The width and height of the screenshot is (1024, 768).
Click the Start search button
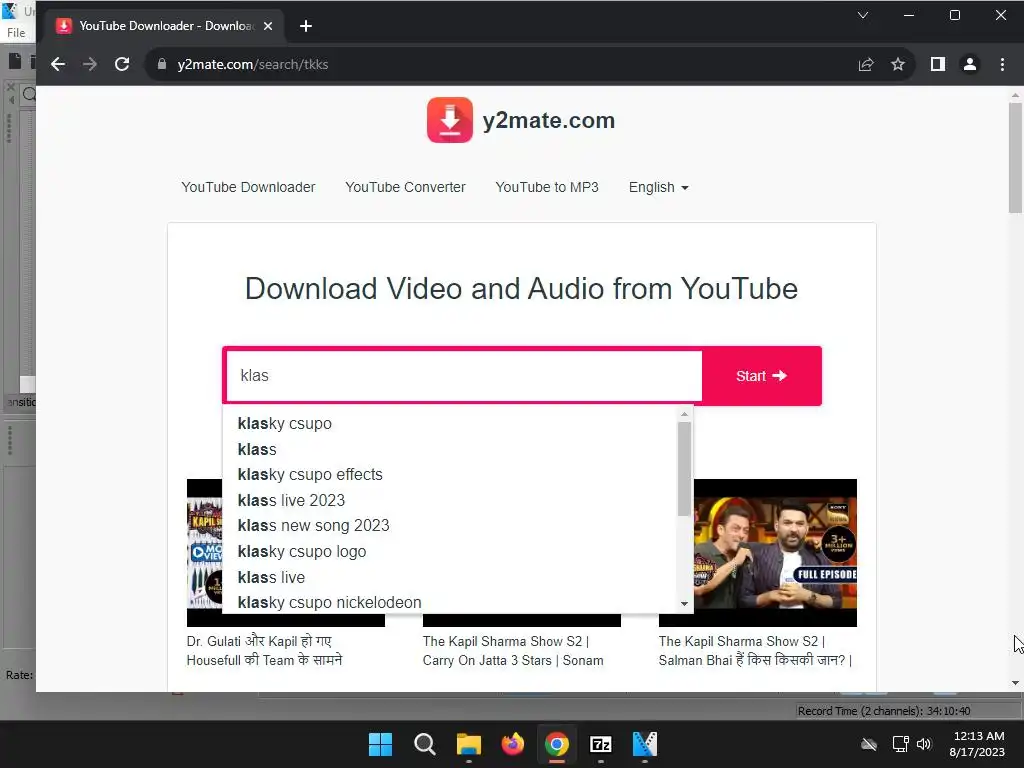[x=761, y=376]
